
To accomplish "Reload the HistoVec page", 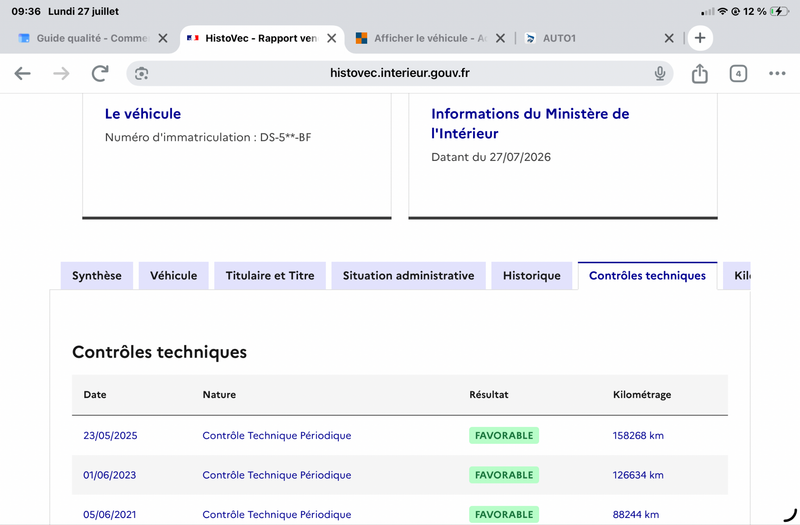I will (x=100, y=73).
